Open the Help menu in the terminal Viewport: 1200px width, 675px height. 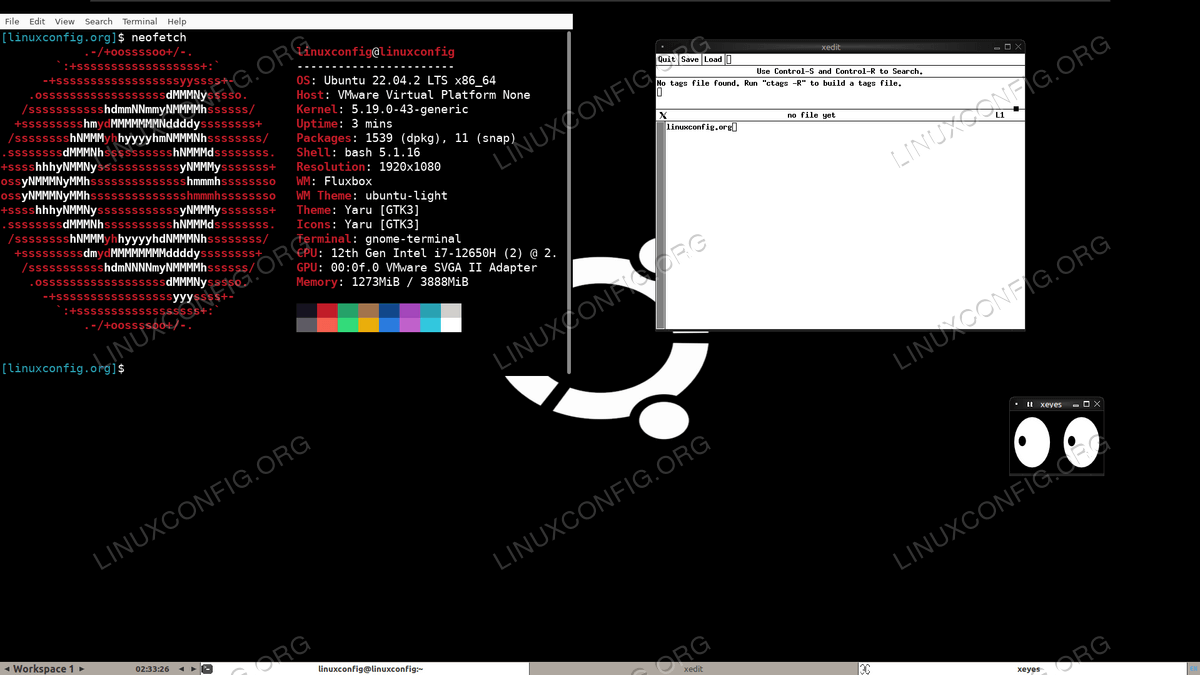coord(177,21)
